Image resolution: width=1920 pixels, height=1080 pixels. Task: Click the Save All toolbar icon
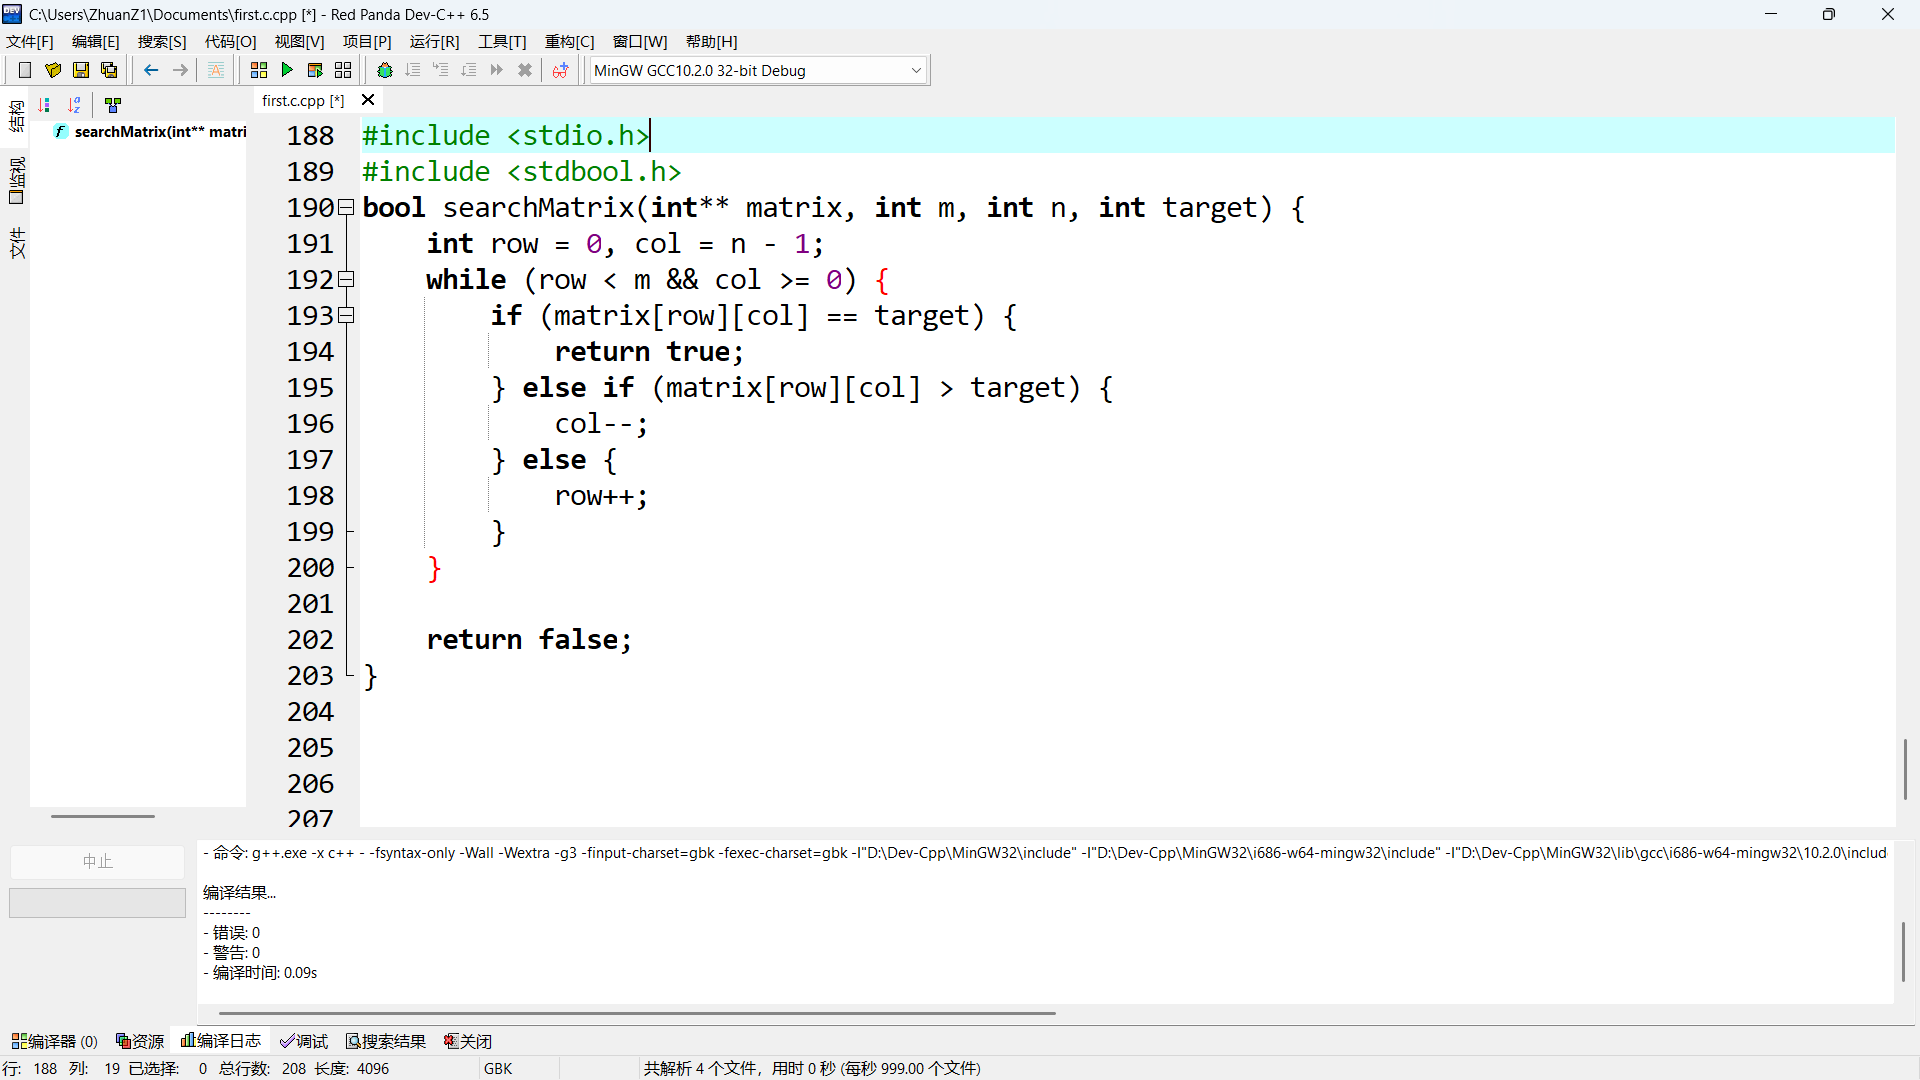click(x=109, y=70)
